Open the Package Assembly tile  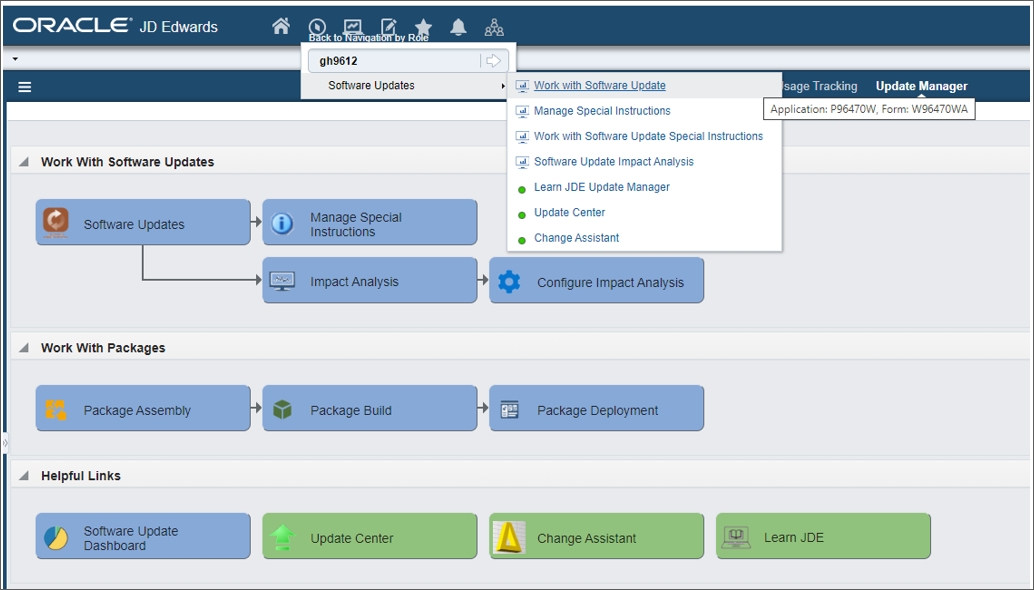tap(143, 408)
